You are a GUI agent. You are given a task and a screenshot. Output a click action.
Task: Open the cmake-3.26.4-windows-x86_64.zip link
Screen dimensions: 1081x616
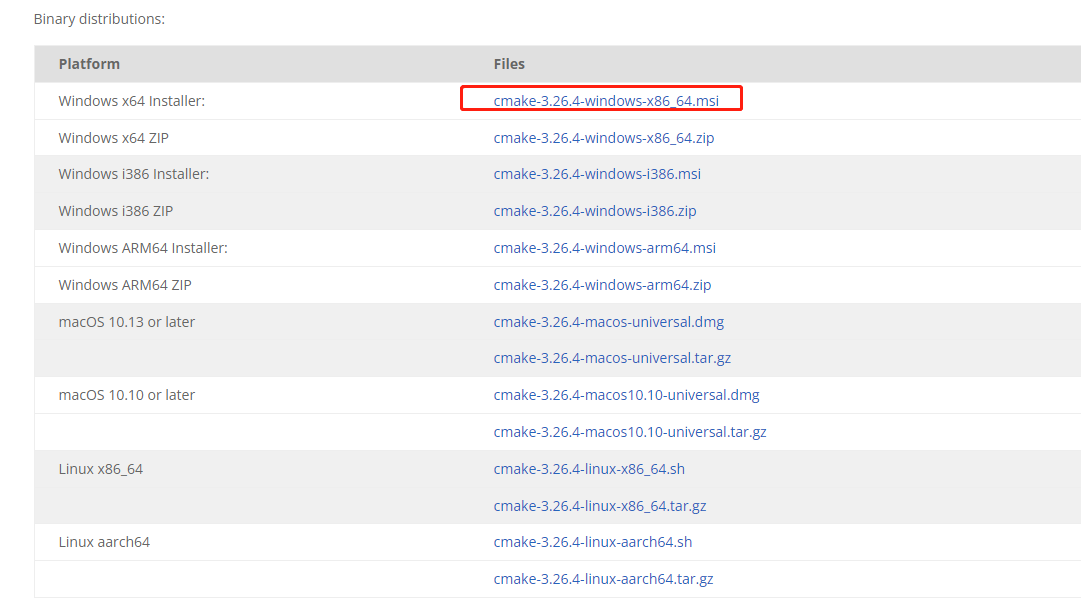point(604,138)
